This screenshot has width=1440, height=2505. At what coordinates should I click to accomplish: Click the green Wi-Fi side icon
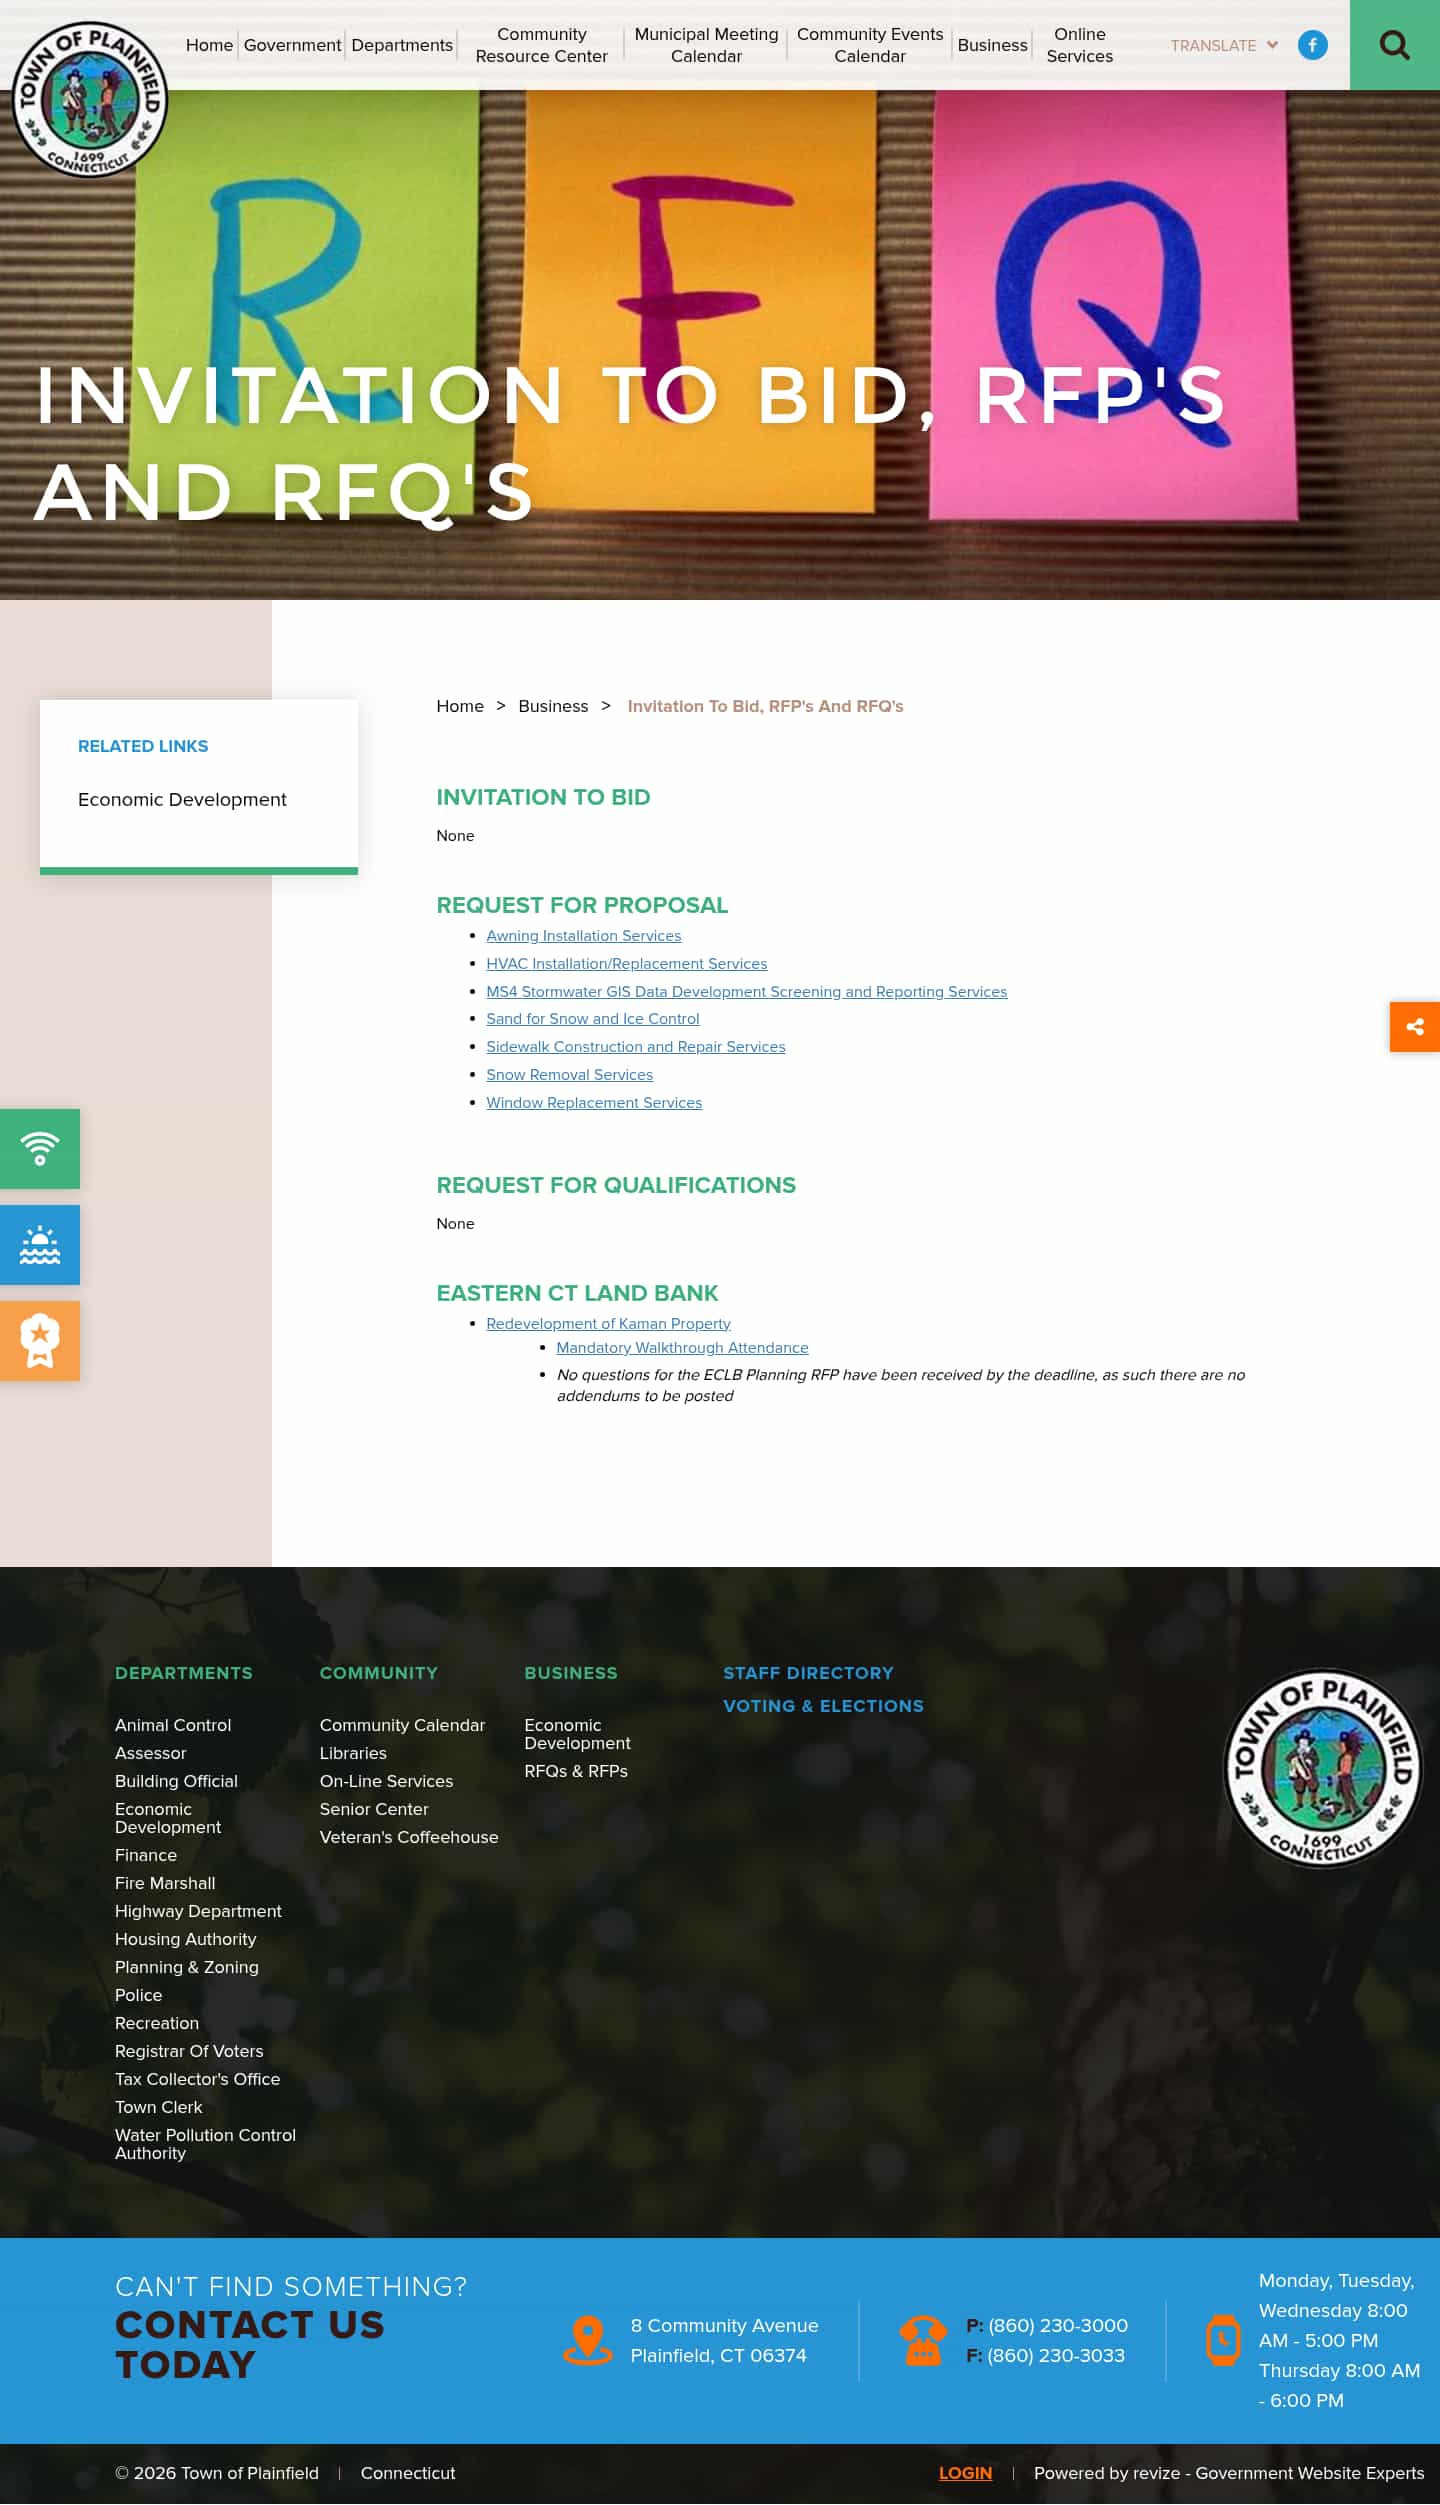(40, 1149)
